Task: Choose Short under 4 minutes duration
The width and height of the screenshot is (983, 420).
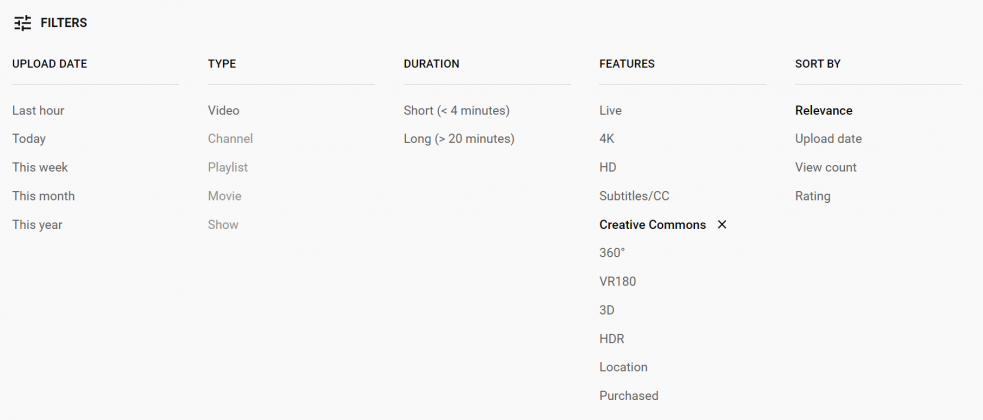Action: (456, 110)
